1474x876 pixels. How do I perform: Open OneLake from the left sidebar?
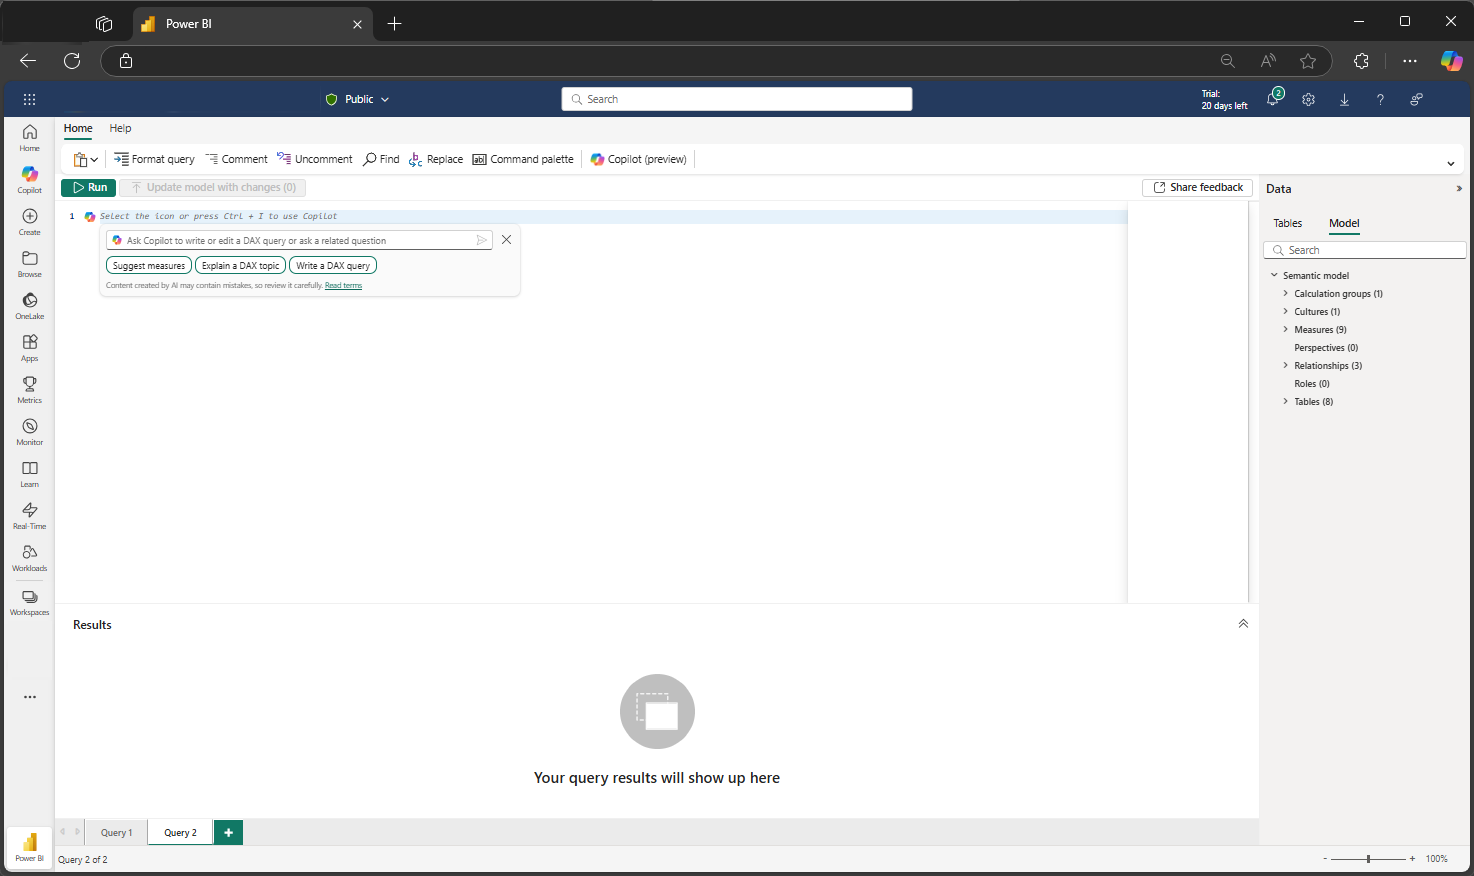point(30,305)
